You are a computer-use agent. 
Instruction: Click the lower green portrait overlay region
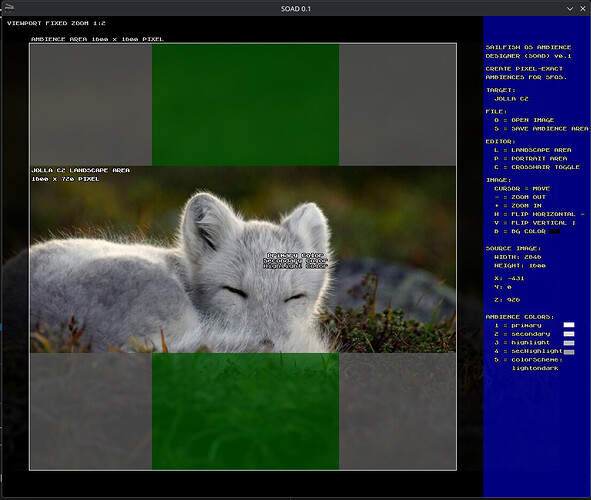[245, 411]
